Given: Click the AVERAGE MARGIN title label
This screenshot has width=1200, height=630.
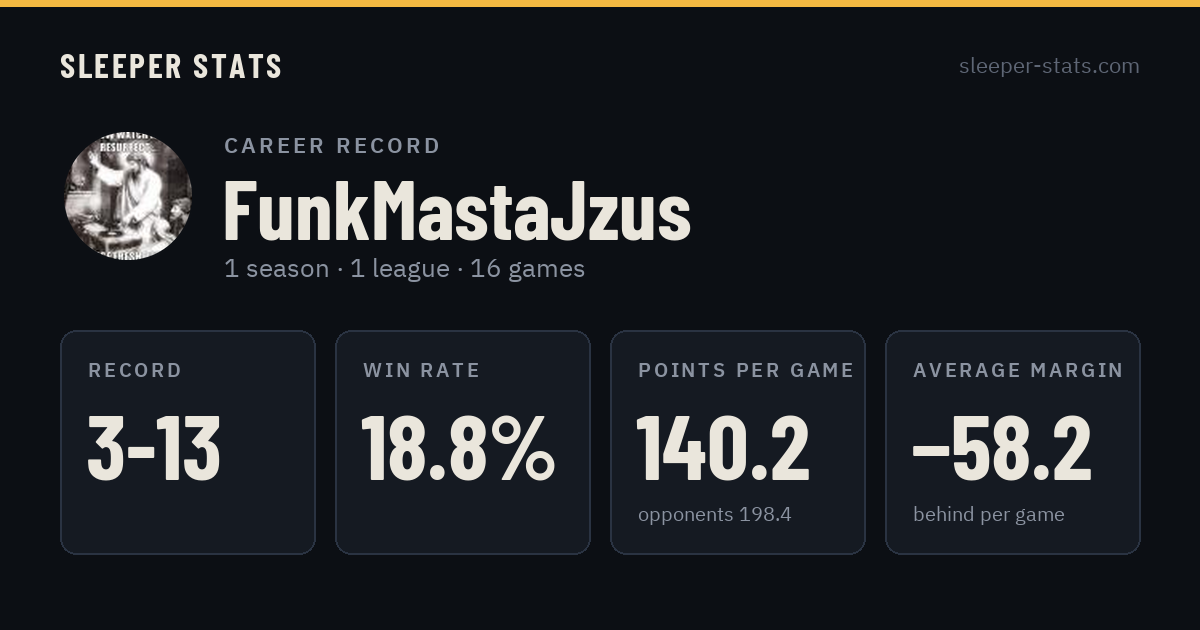Looking at the screenshot, I should click(1018, 371).
